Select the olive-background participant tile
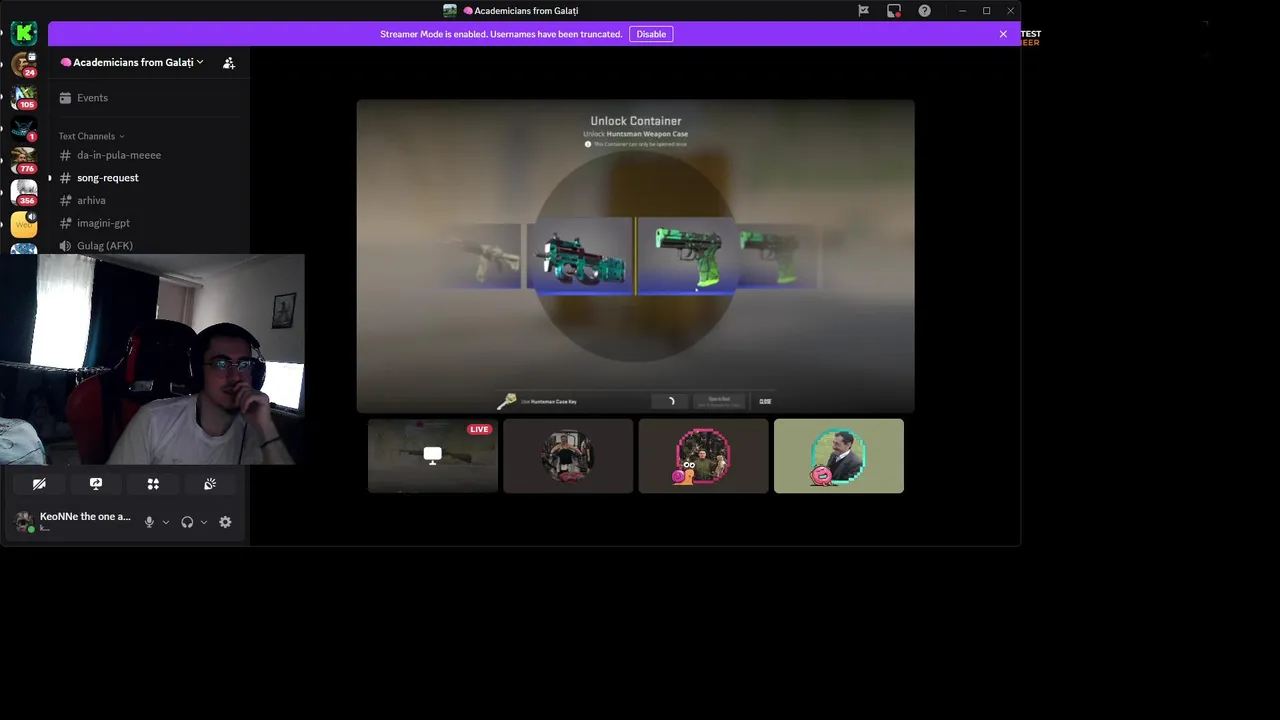1280x720 pixels. 839,456
